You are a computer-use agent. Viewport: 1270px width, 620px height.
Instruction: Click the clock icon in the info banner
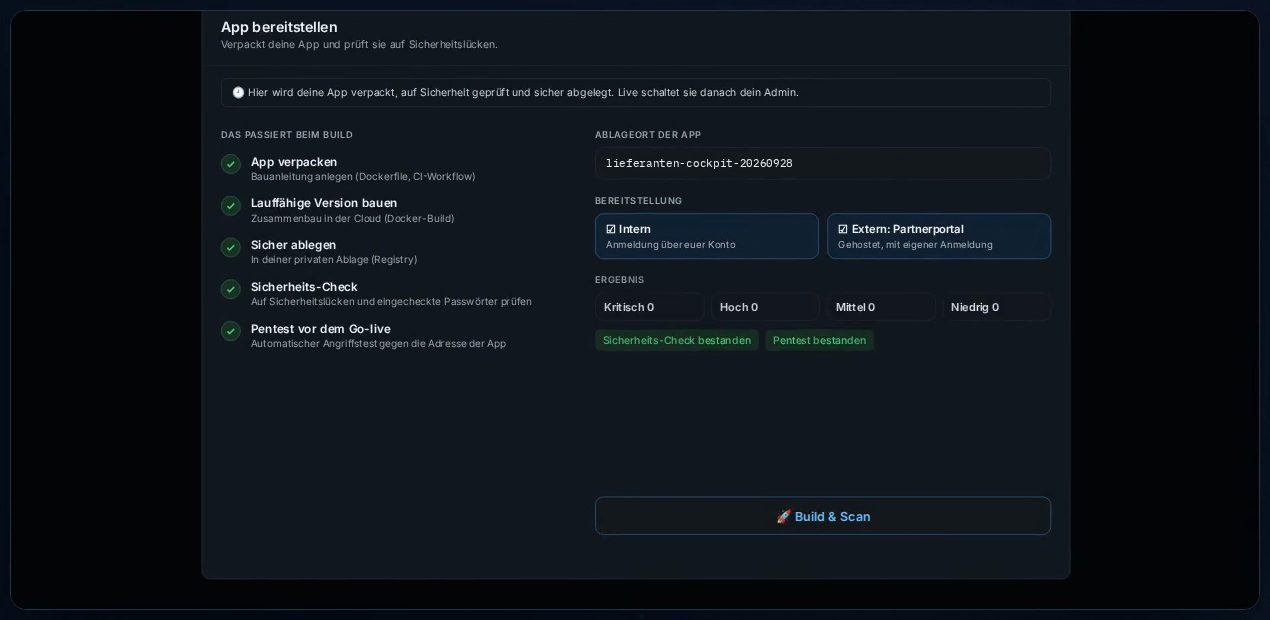pos(238,92)
